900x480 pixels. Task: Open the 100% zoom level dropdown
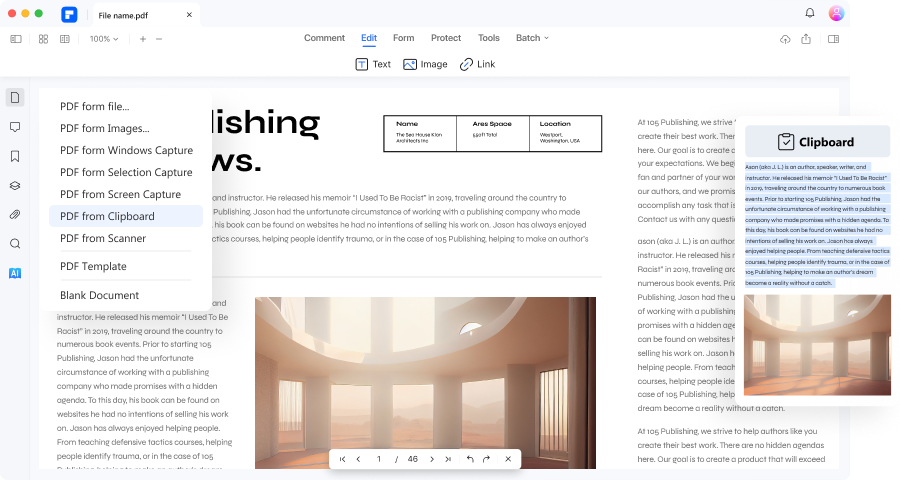[104, 39]
